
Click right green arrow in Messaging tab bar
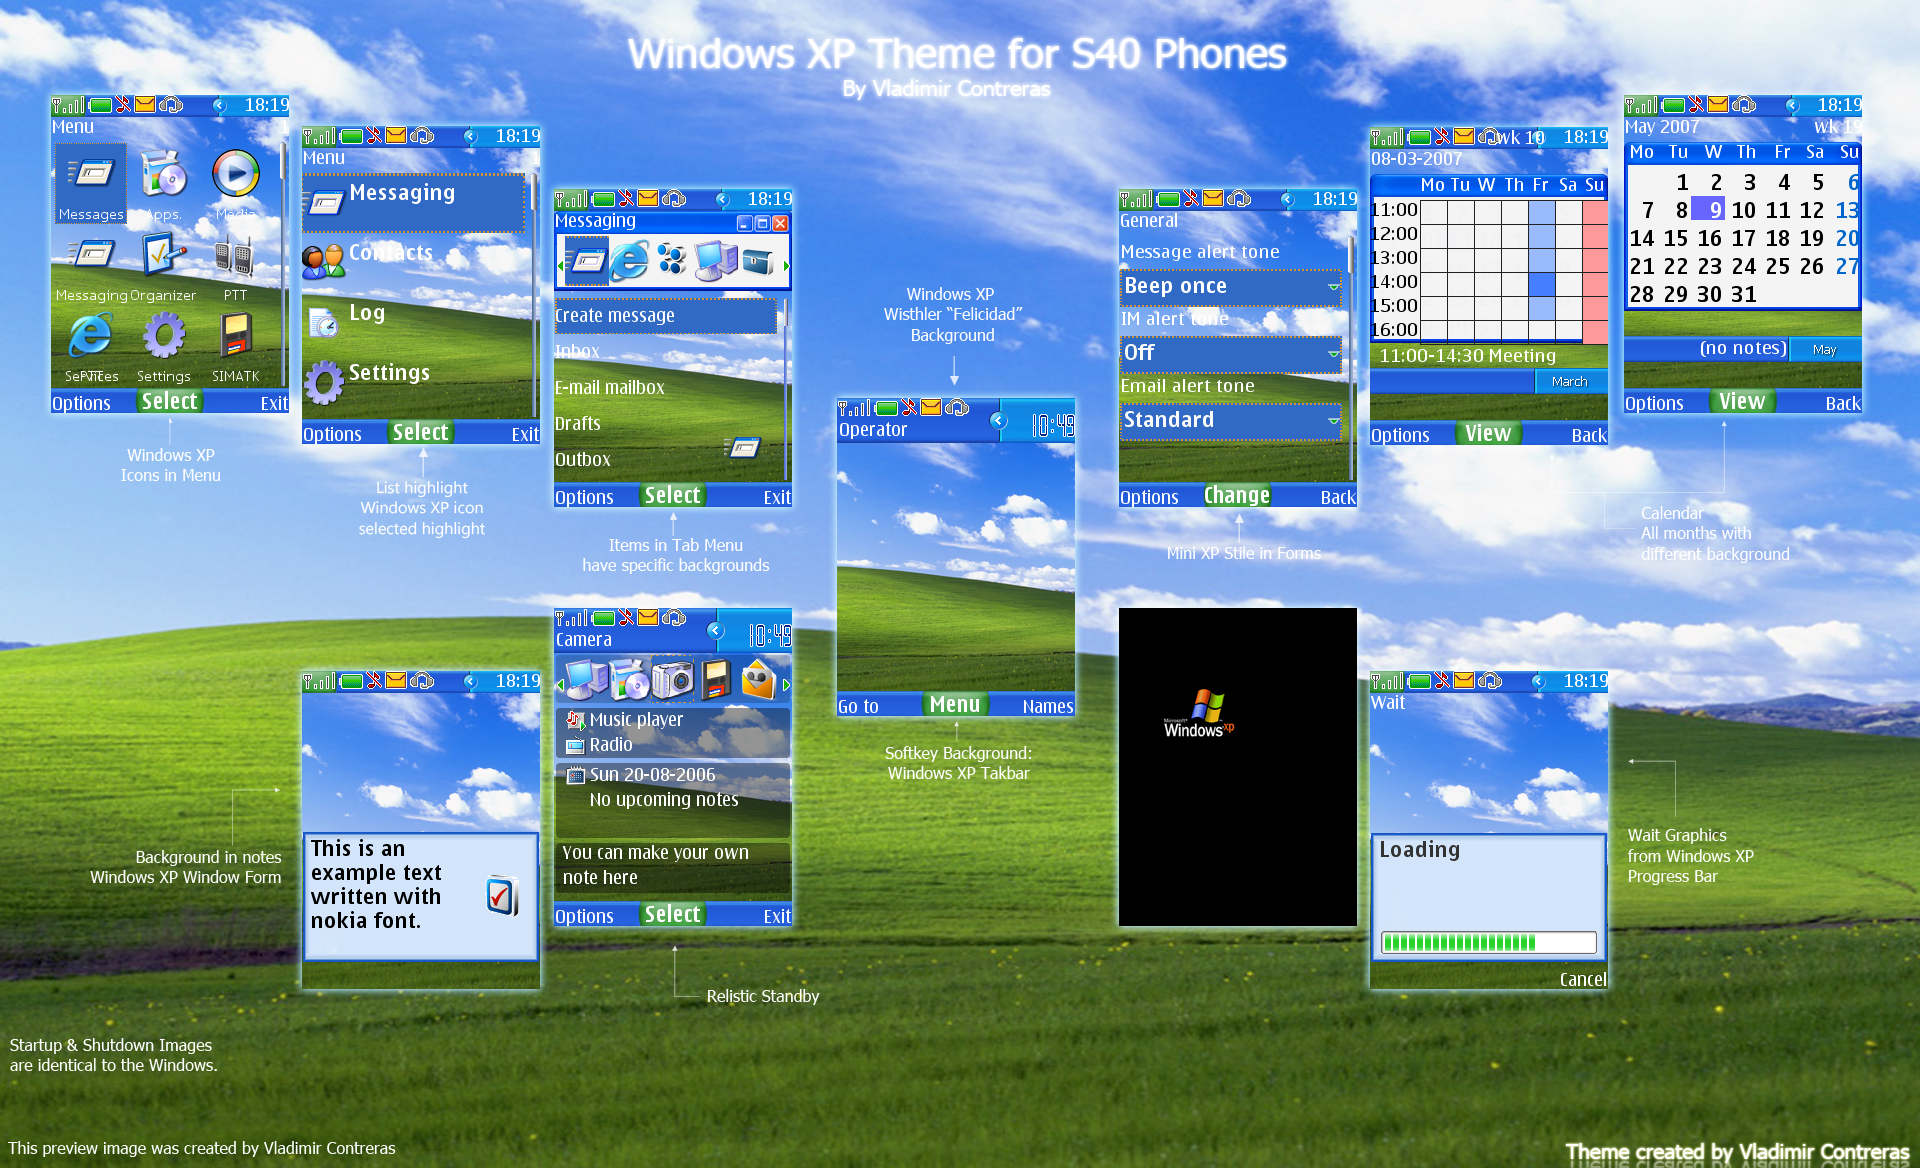click(786, 266)
